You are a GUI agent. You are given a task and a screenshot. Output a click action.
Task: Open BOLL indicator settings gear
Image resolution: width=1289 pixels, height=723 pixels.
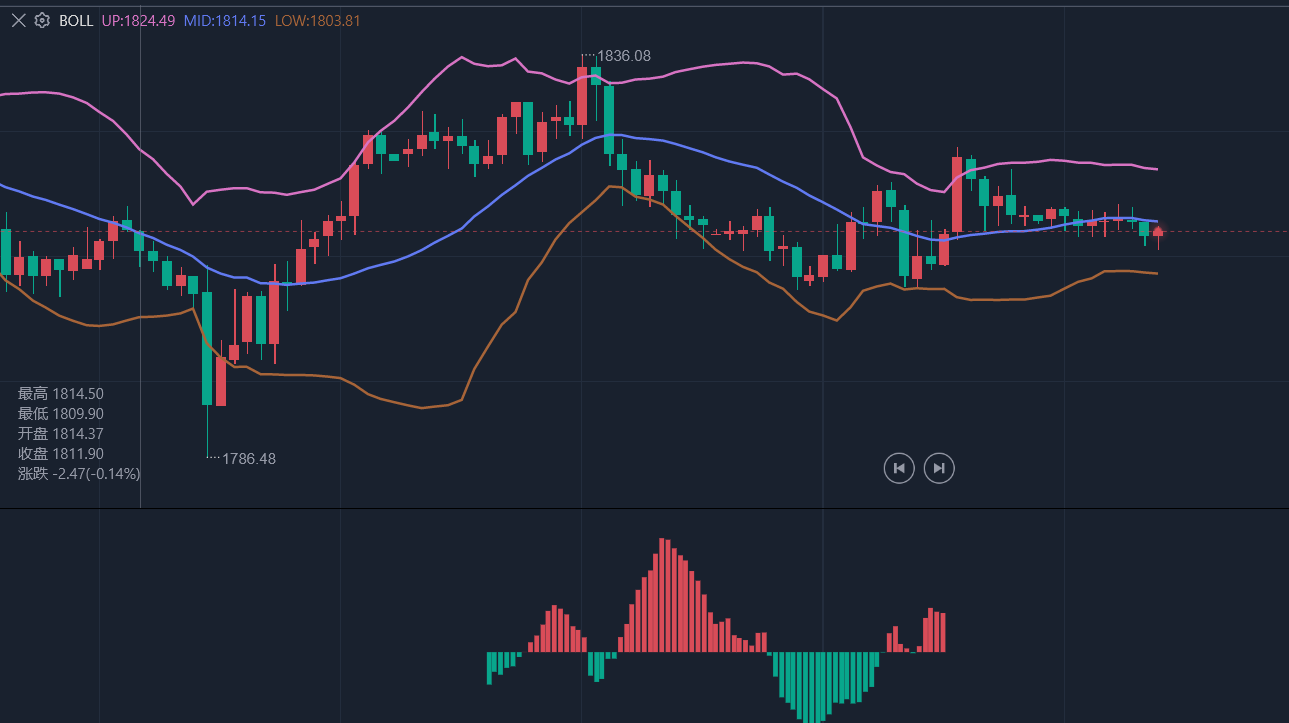(42, 20)
